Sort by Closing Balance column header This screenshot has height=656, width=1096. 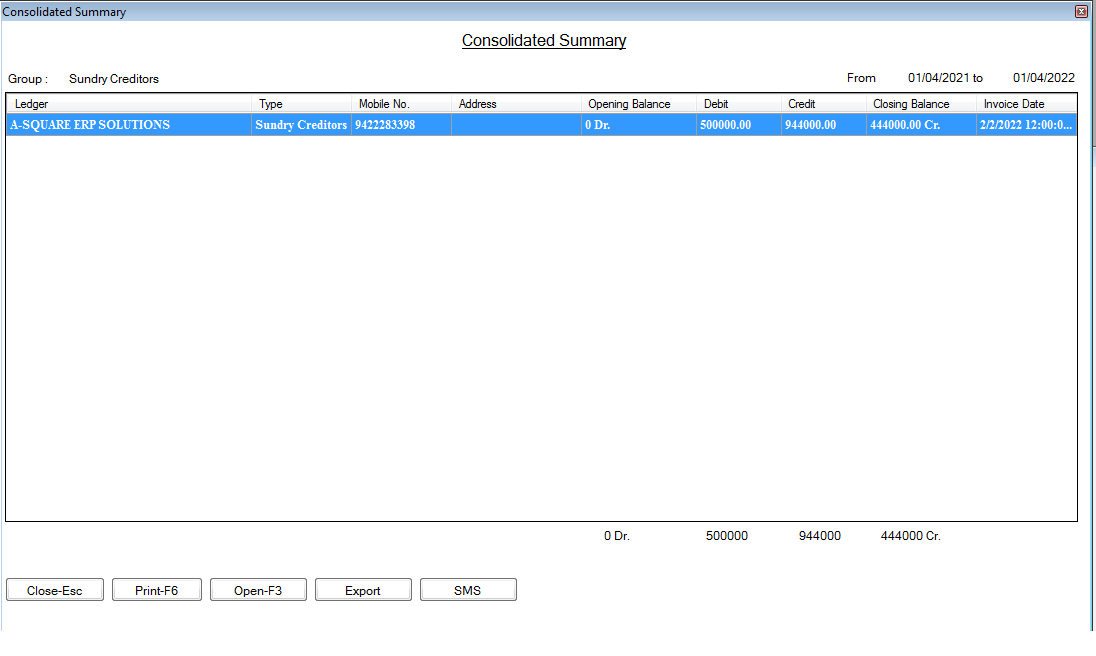921,104
